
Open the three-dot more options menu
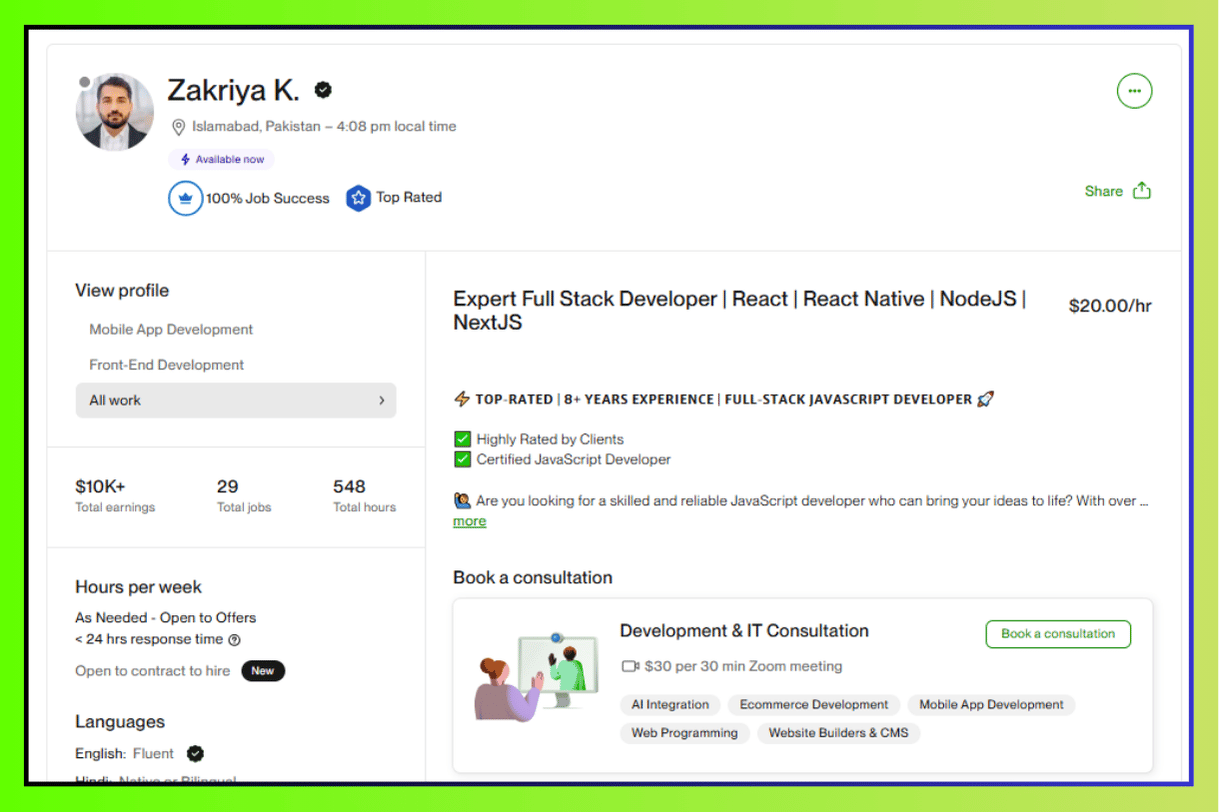tap(1134, 91)
